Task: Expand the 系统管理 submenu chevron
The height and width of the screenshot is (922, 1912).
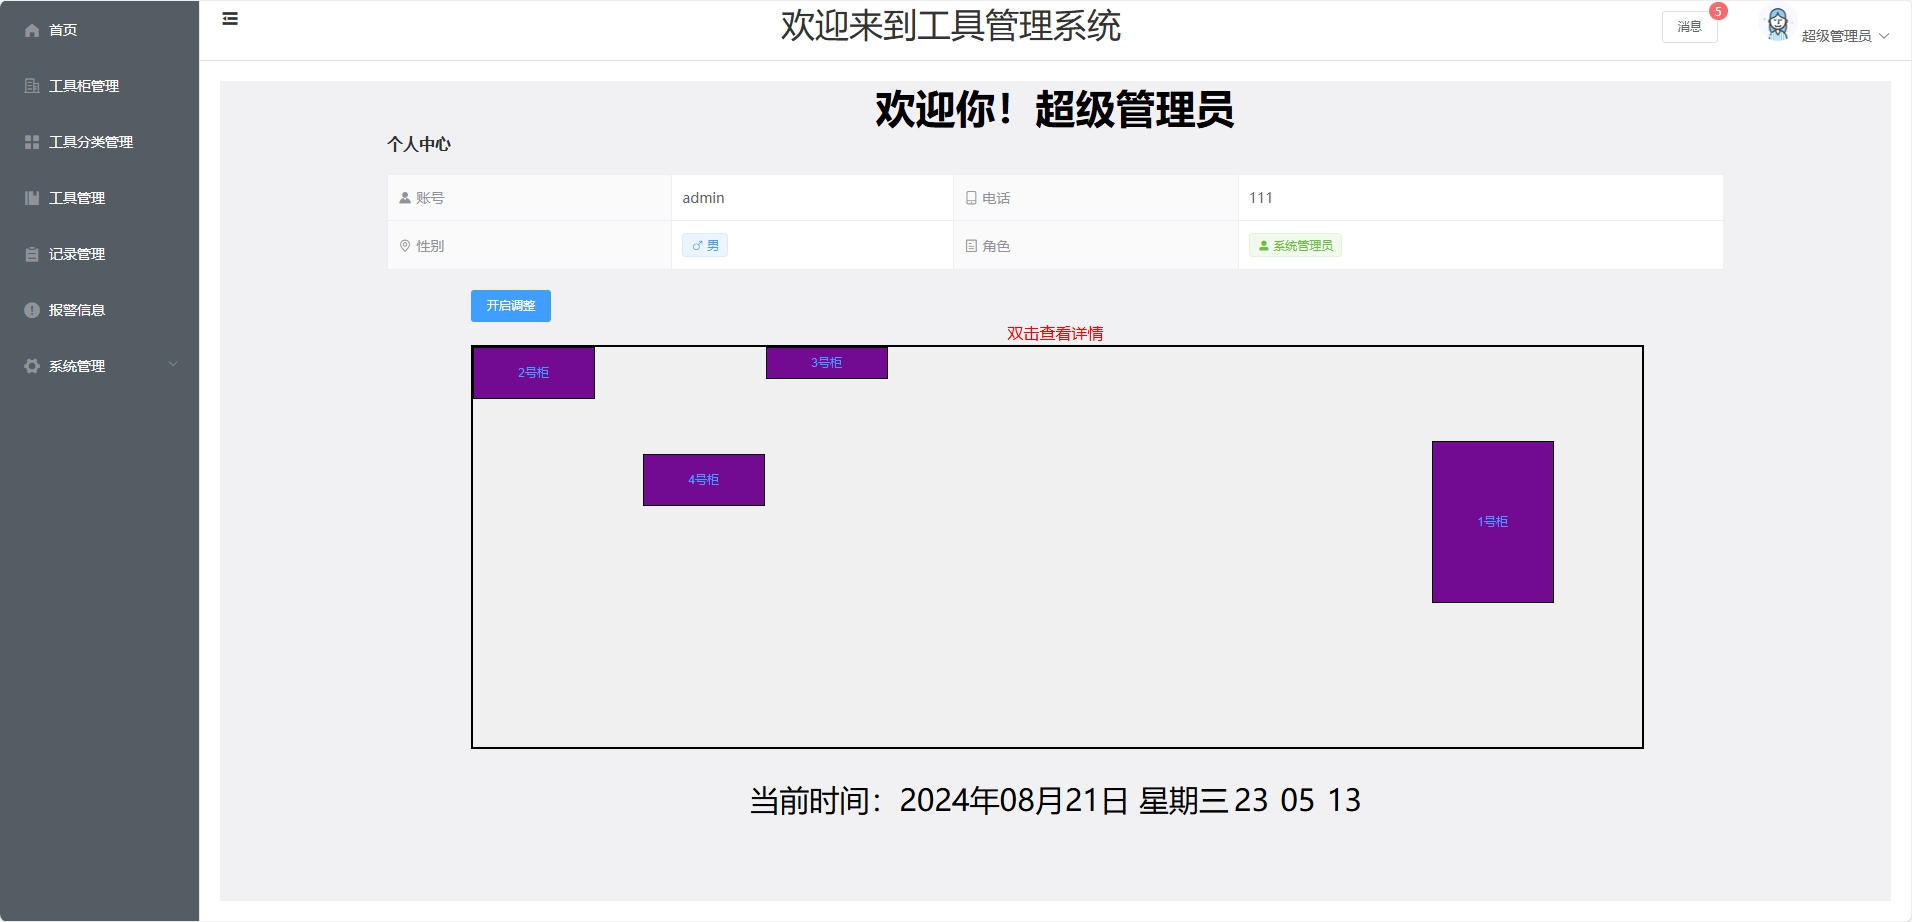Action: click(173, 365)
